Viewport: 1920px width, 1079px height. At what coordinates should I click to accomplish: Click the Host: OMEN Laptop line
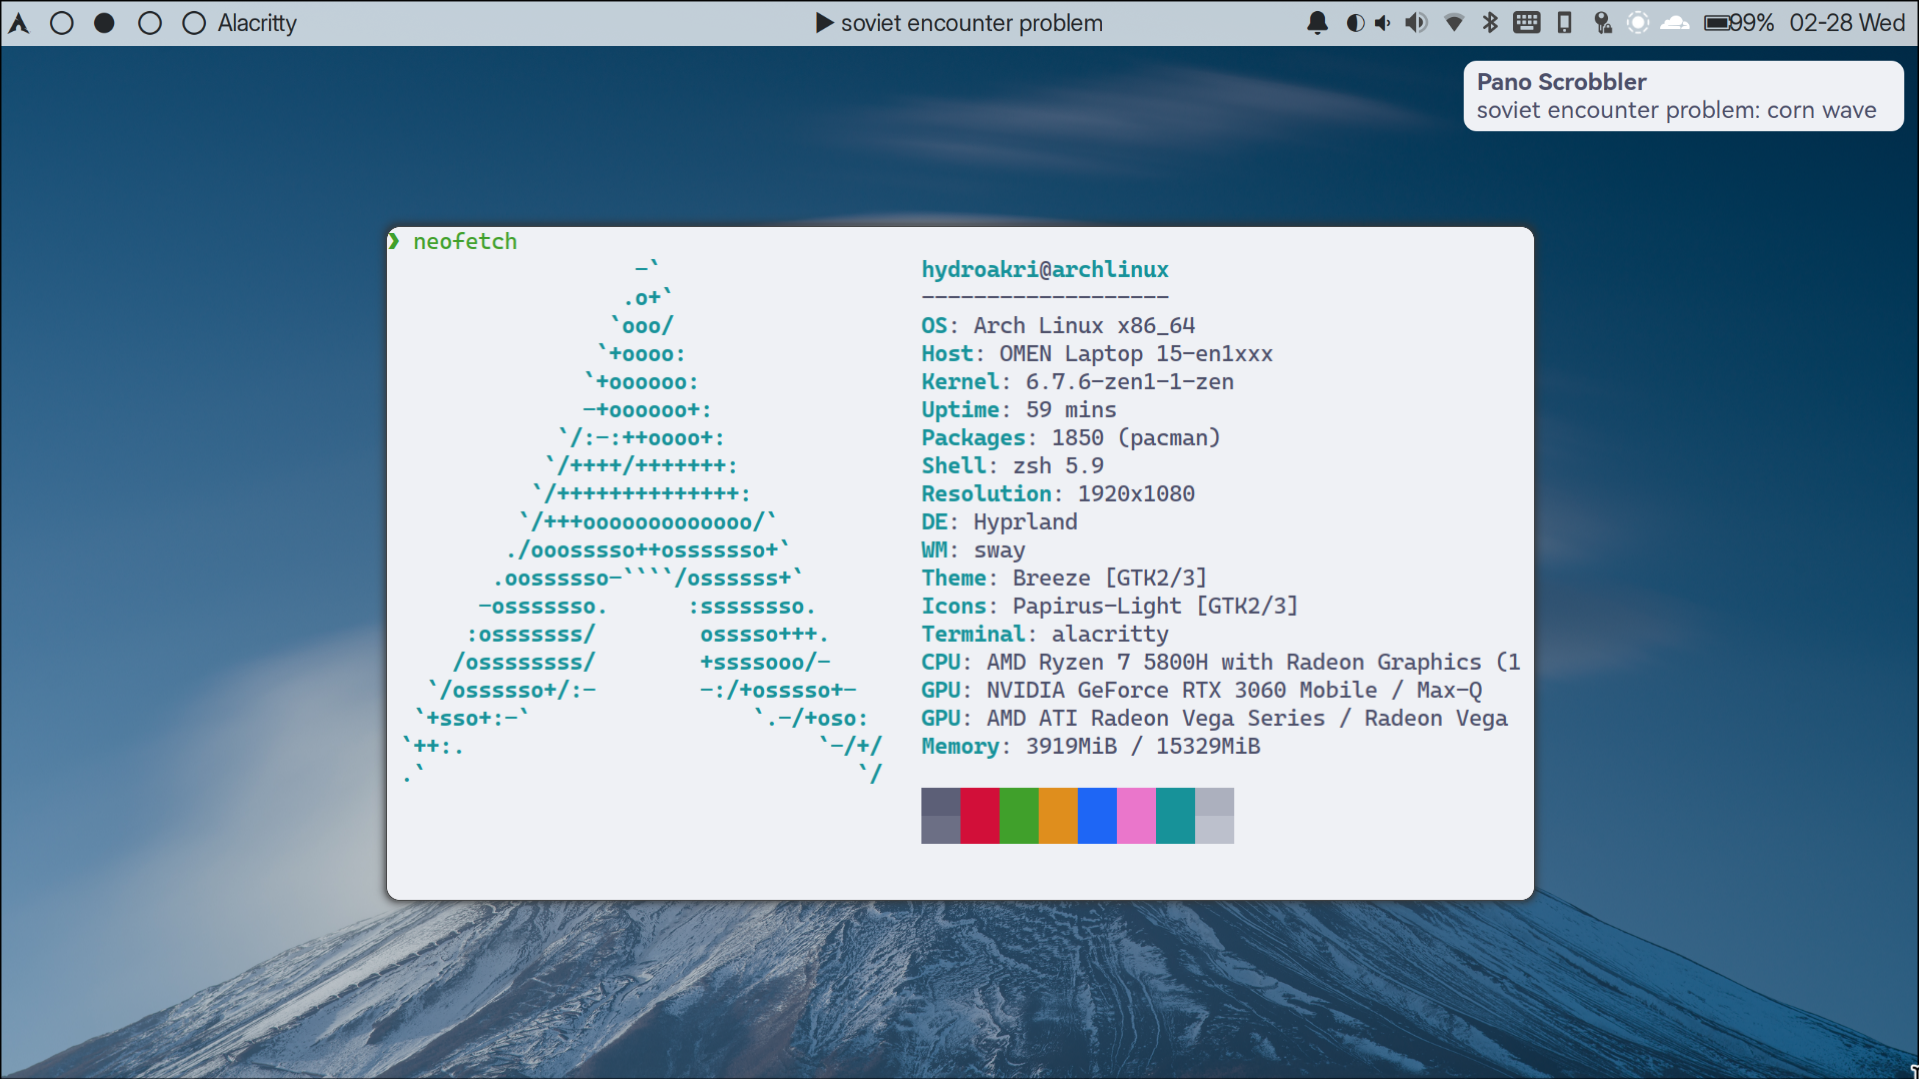pyautogui.click(x=1097, y=353)
